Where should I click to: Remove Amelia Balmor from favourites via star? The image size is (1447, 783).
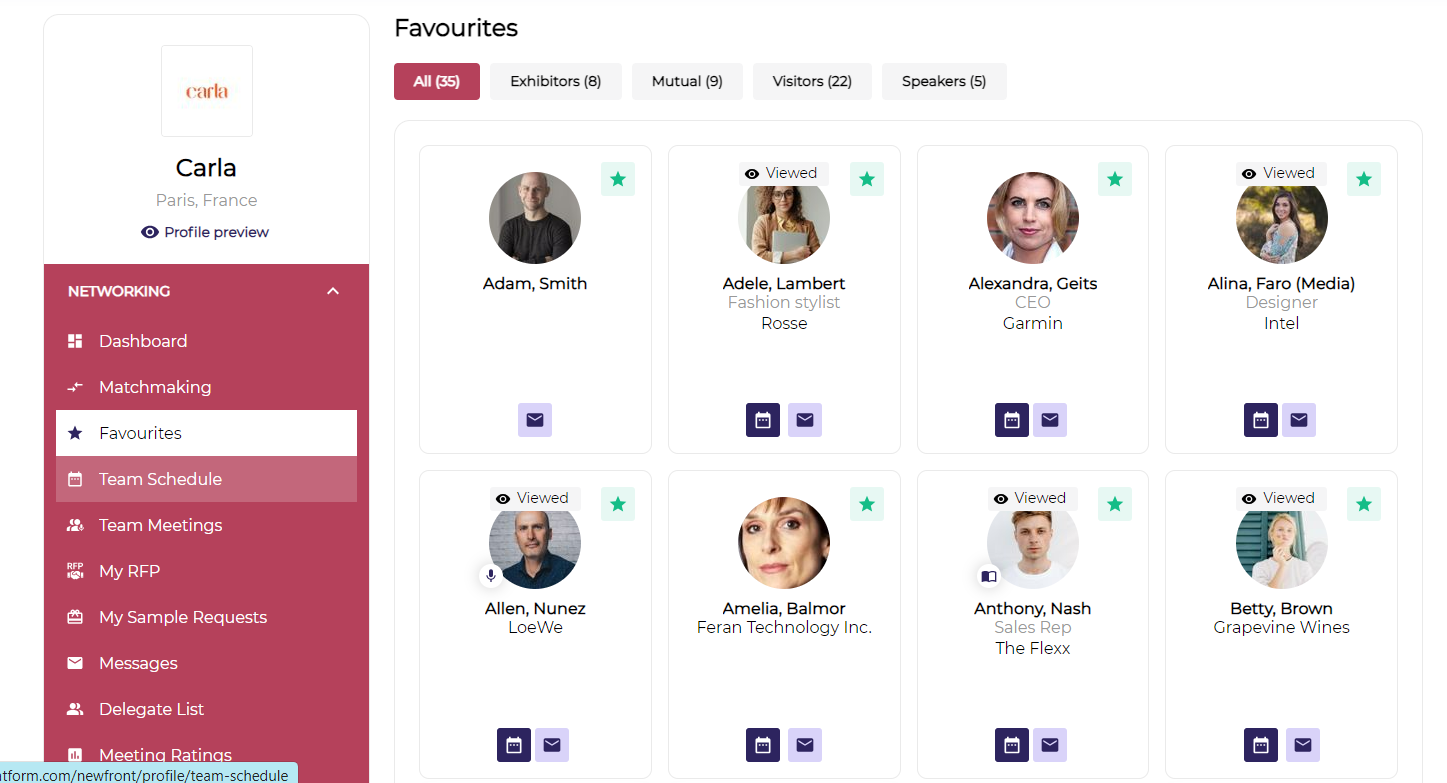(867, 504)
